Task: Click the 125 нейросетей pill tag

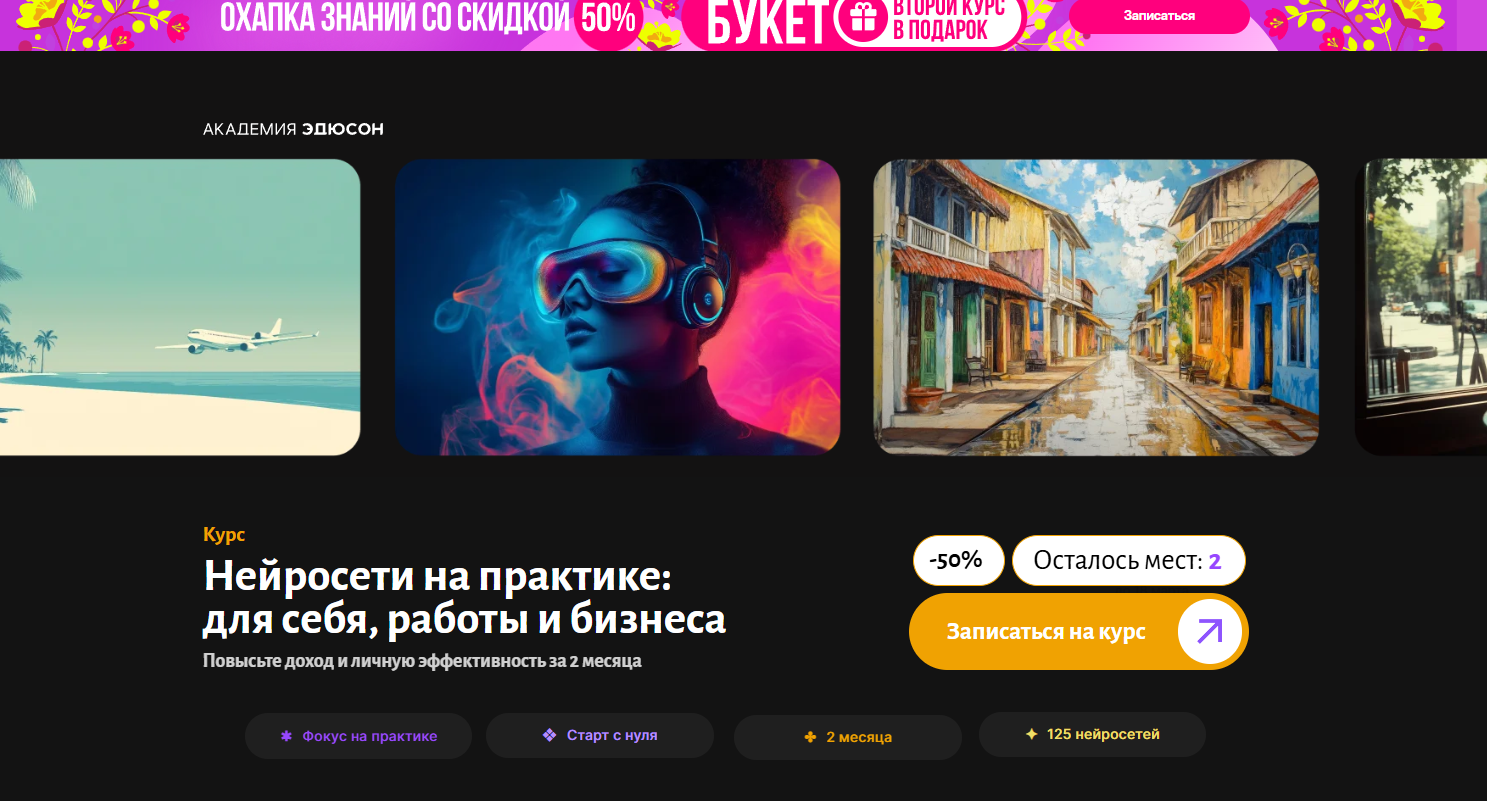Action: [x=1092, y=734]
